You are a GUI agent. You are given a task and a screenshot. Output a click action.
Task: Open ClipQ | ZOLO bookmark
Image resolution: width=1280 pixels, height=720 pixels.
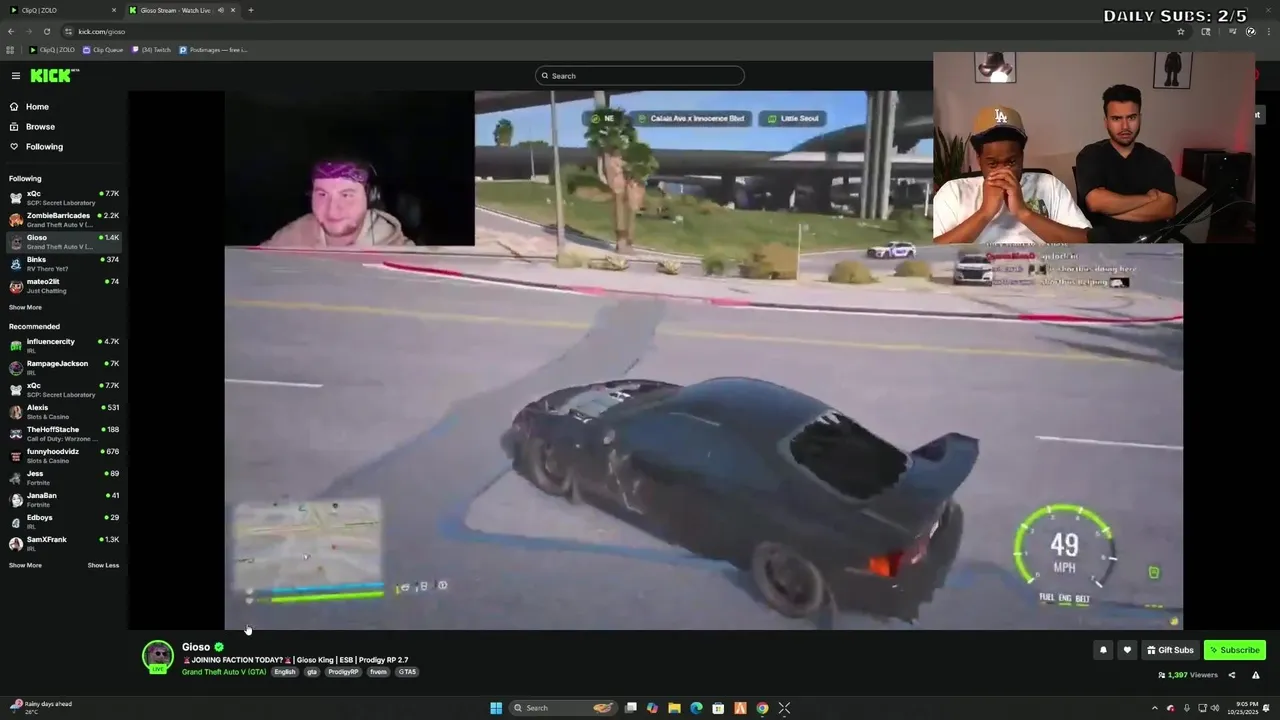point(52,50)
